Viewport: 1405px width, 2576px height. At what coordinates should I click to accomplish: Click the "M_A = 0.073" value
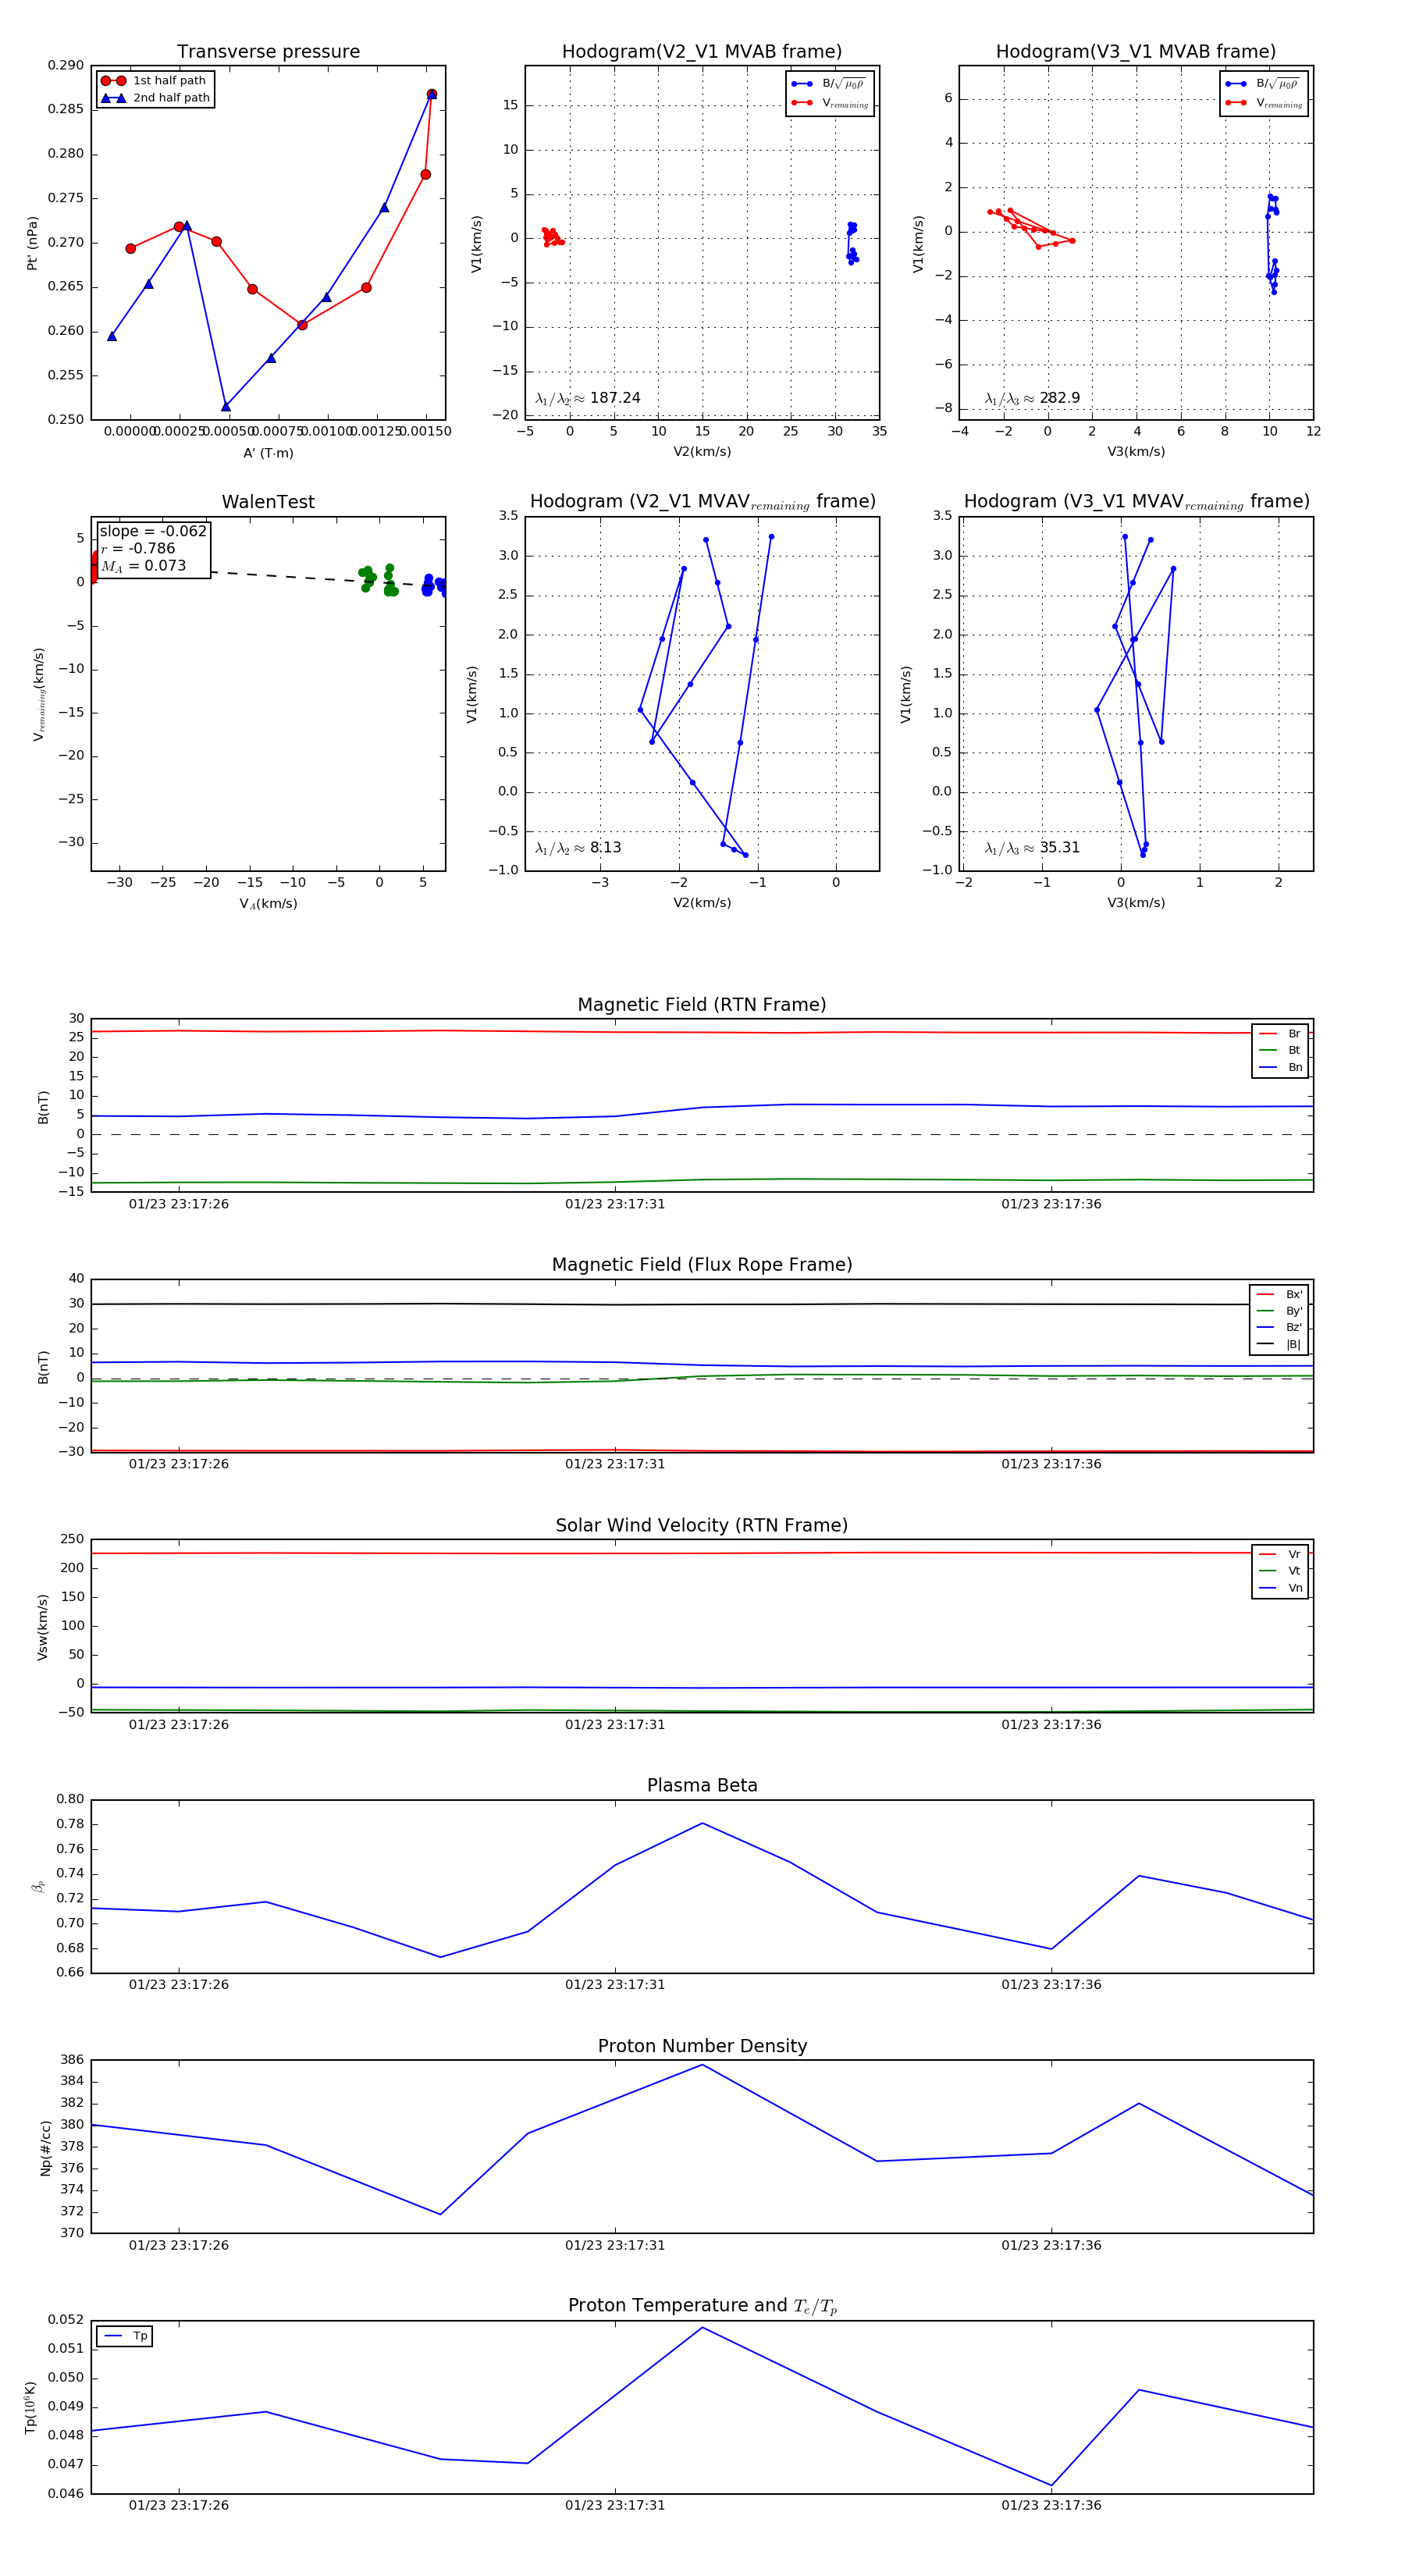(x=143, y=566)
